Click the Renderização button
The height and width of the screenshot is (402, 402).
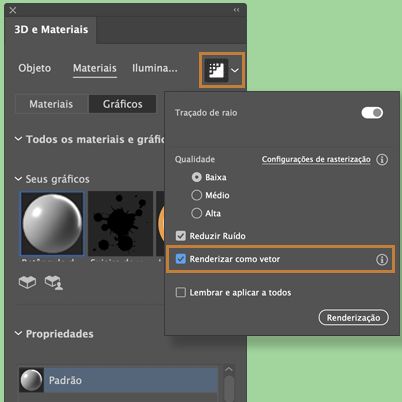[354, 317]
